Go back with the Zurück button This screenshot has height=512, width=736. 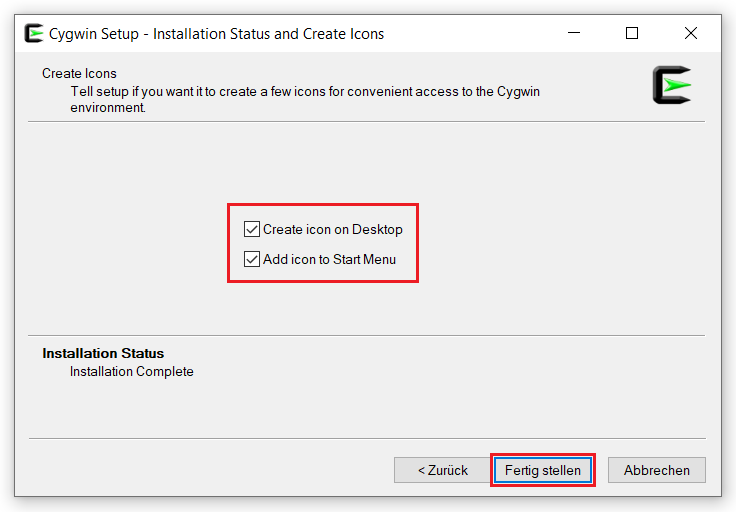point(442,470)
